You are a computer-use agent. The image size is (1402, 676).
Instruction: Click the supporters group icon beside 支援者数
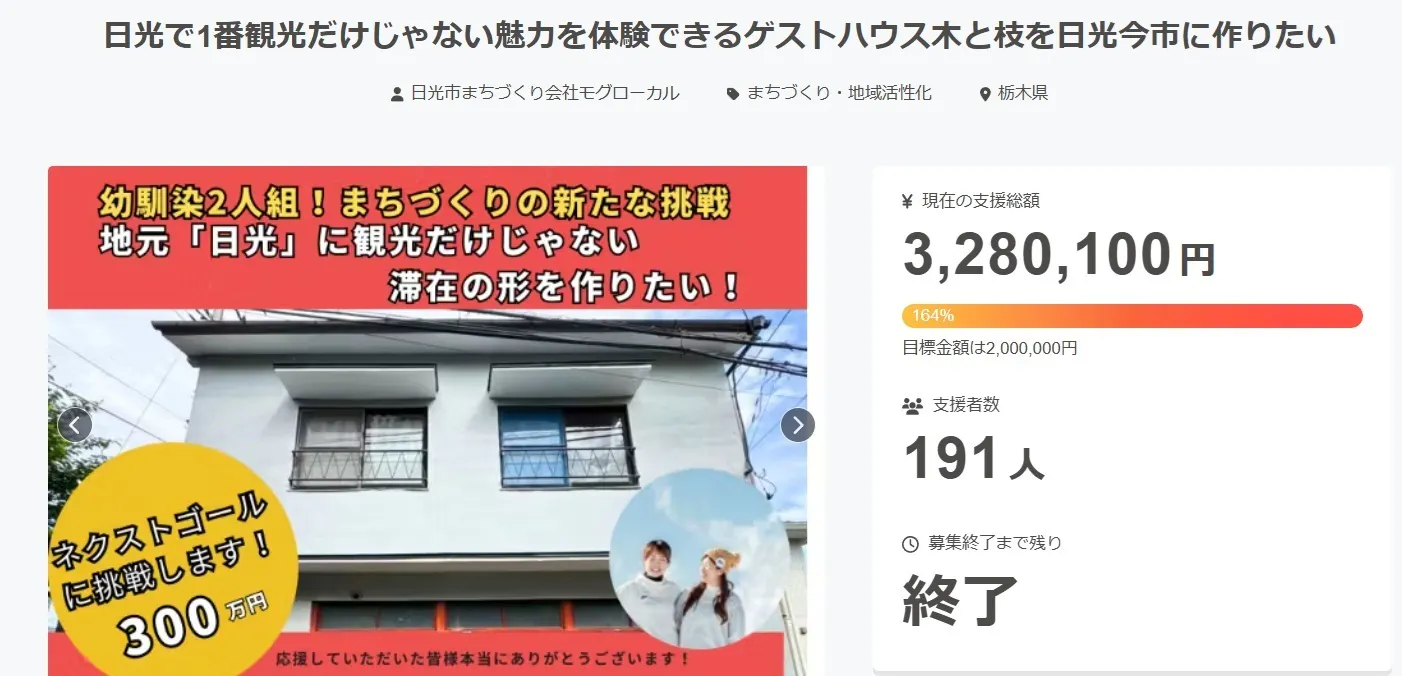pyautogui.click(x=912, y=406)
